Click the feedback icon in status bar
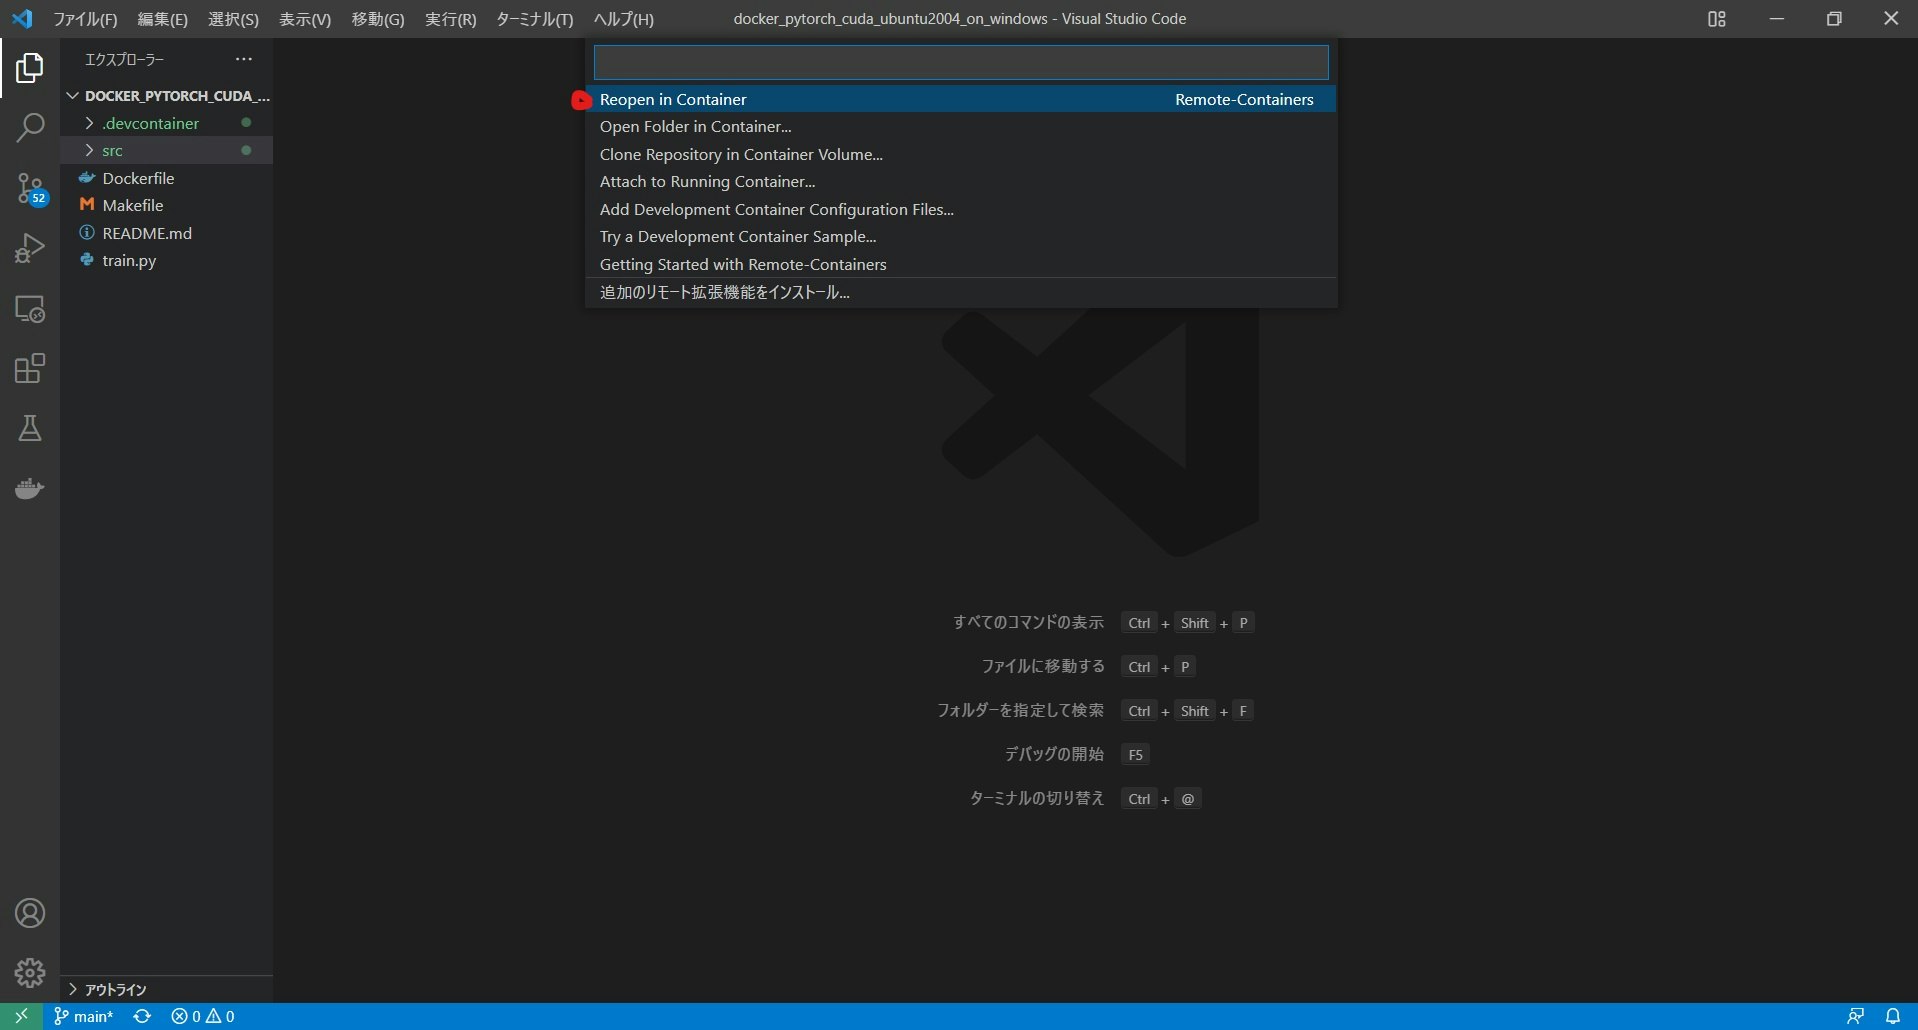 1855,1016
